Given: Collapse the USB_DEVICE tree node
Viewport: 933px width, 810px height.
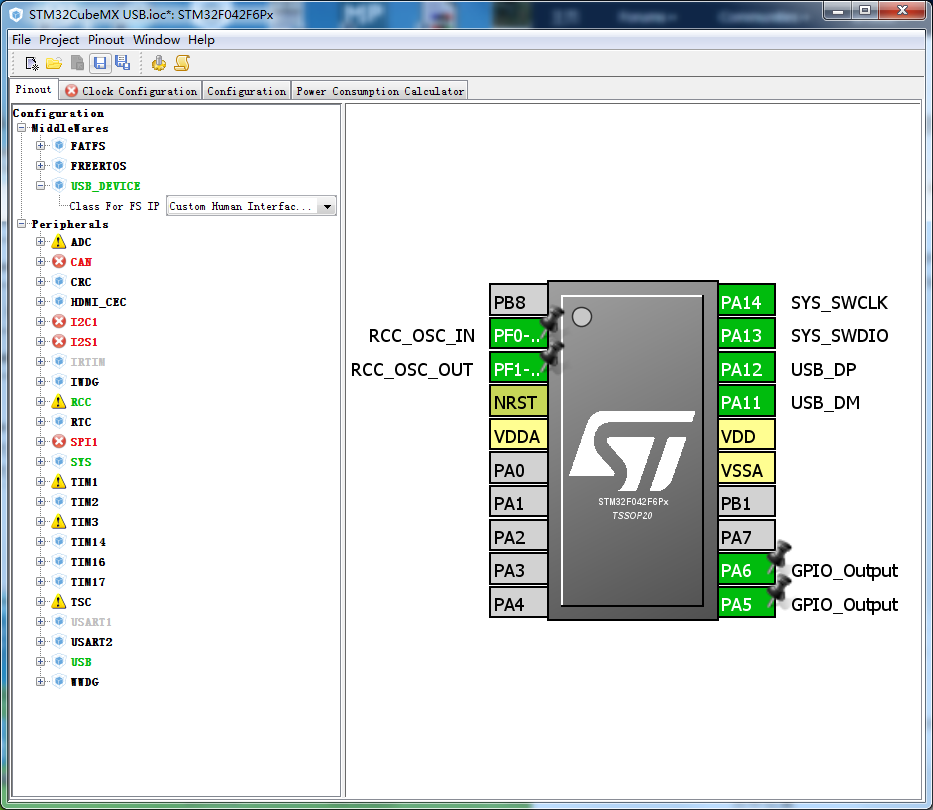Looking at the screenshot, I should tap(40, 186).
